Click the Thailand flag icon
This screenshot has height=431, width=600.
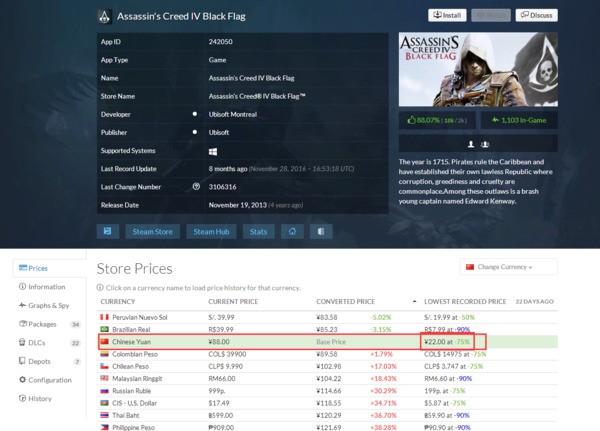[x=104, y=415]
